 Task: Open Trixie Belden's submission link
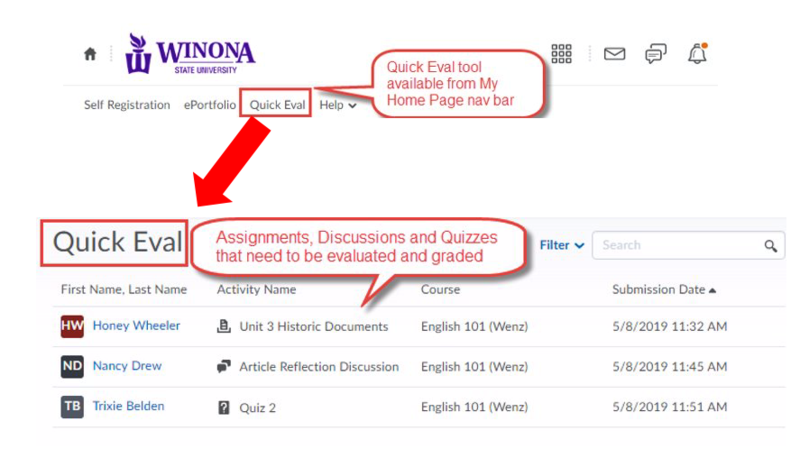coord(128,406)
